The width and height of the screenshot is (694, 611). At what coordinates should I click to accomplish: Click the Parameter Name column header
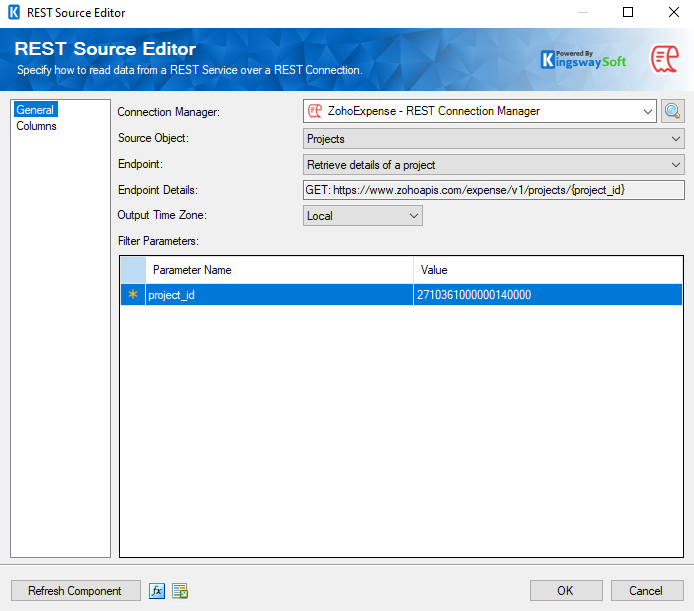[x=279, y=270]
